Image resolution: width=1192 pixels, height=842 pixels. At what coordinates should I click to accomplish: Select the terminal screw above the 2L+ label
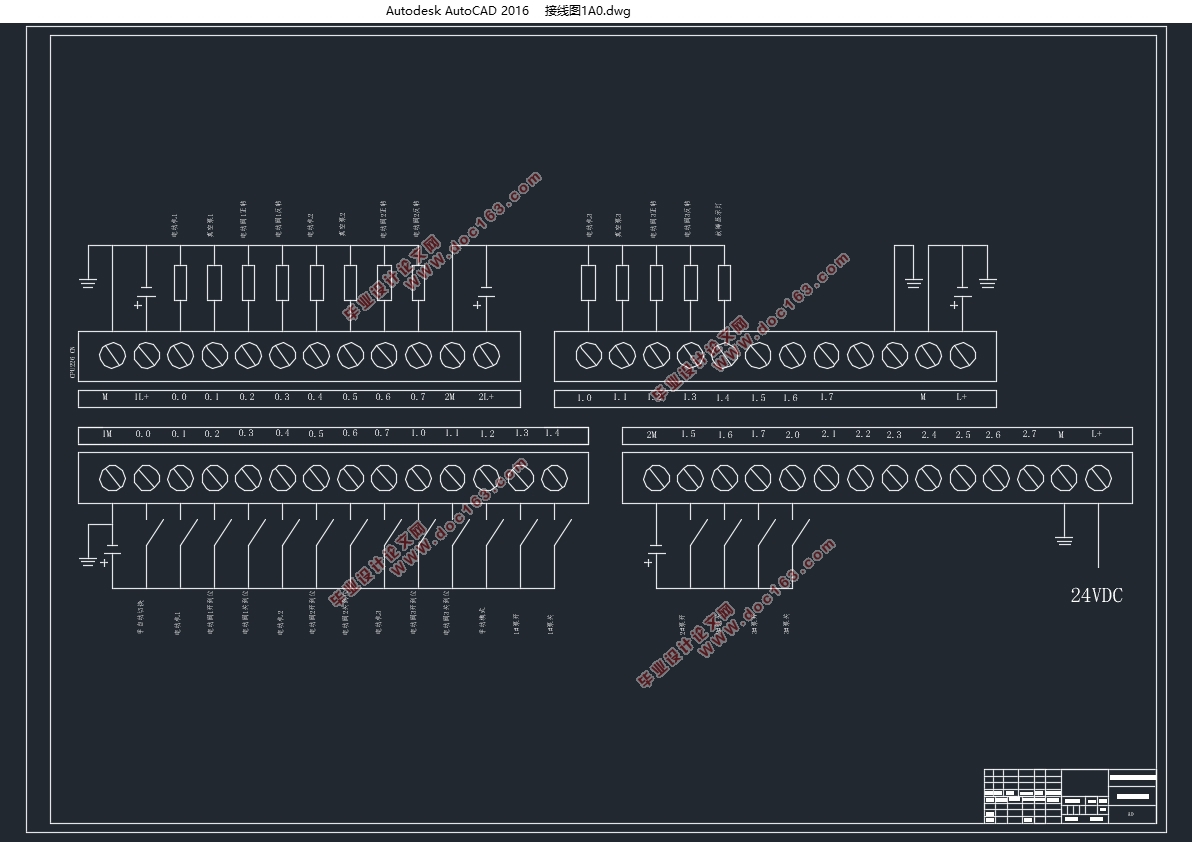487,355
